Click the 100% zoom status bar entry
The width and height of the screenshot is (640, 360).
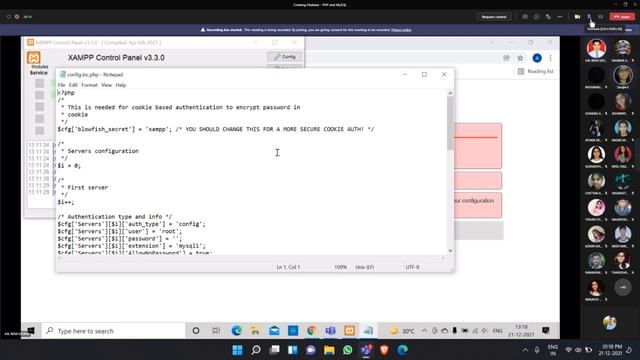pyautogui.click(x=340, y=267)
